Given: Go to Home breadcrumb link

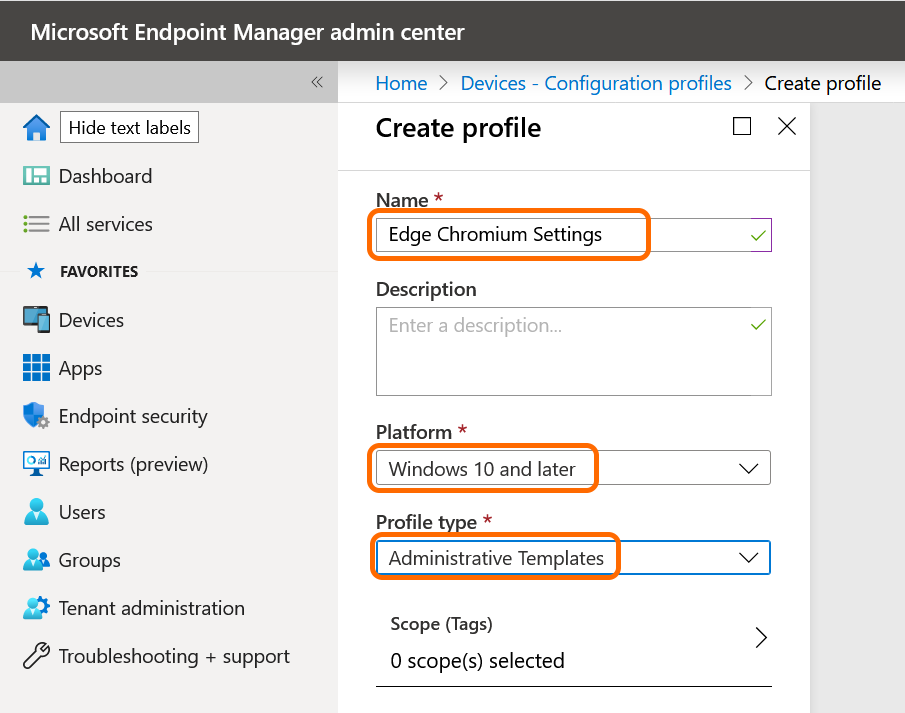Looking at the screenshot, I should [401, 84].
